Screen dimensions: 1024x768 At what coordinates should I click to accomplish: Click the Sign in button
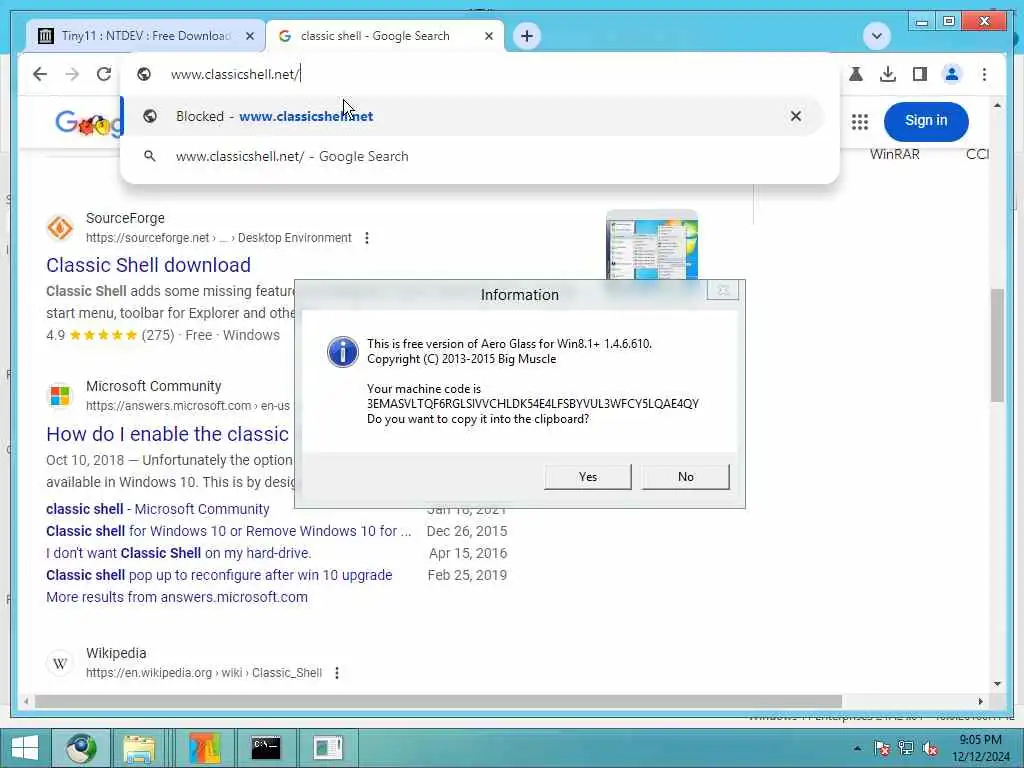pos(925,121)
